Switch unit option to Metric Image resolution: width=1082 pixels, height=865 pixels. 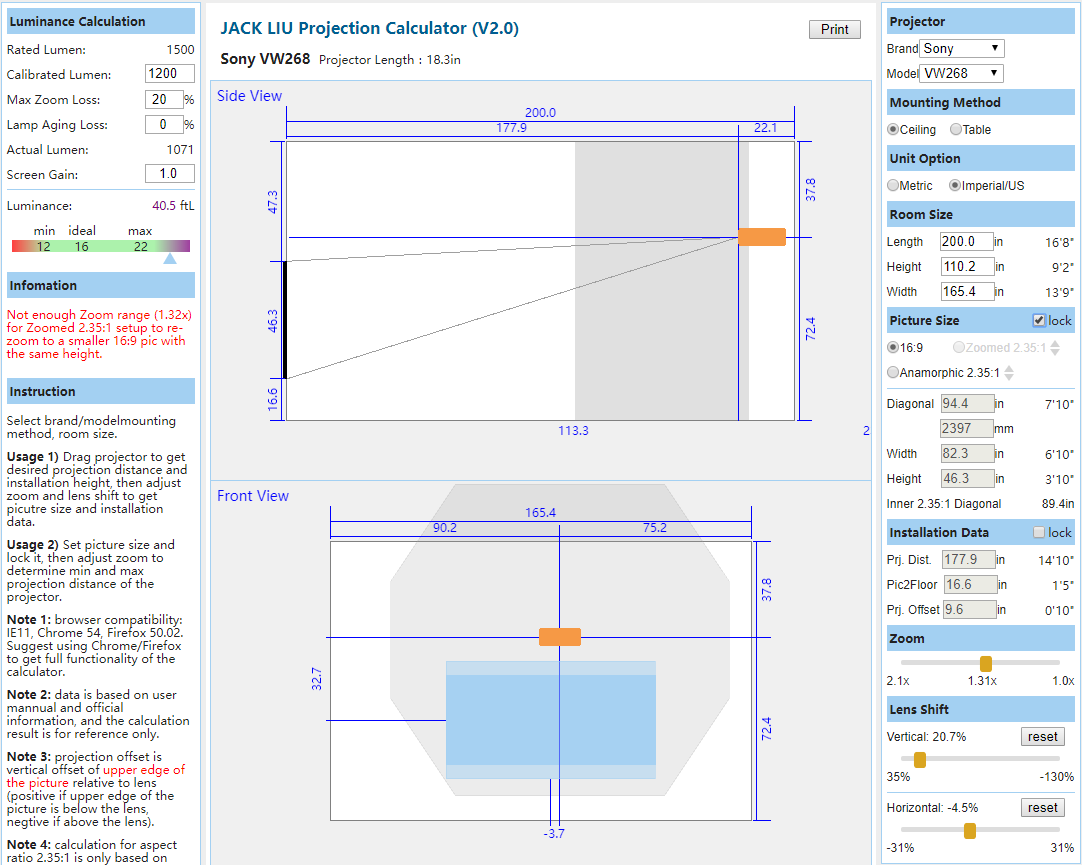point(891,185)
